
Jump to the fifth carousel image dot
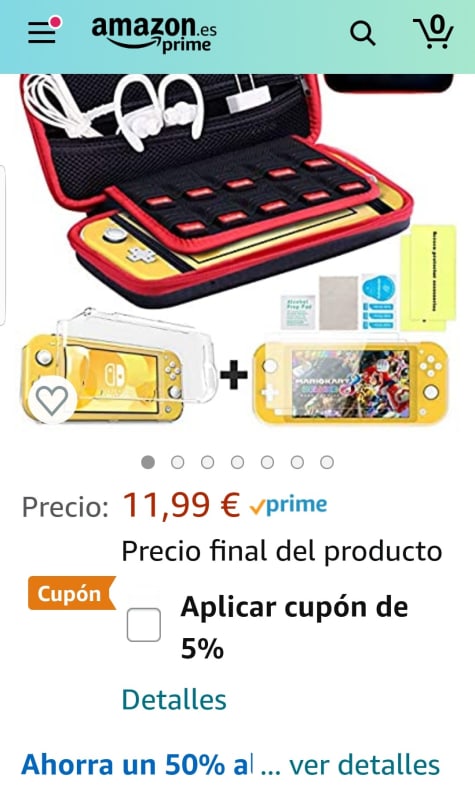[x=267, y=462]
